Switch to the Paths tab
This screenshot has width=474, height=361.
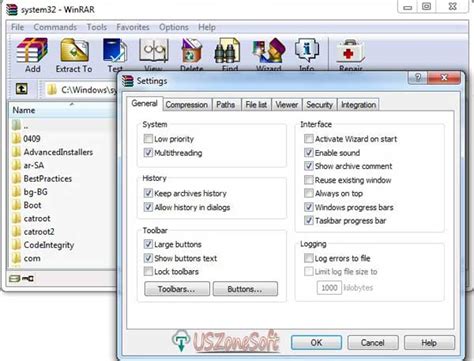point(226,105)
